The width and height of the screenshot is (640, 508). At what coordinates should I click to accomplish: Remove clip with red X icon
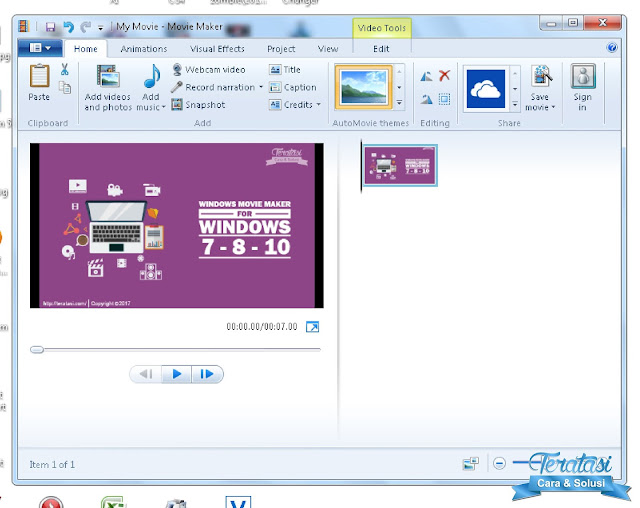click(444, 75)
